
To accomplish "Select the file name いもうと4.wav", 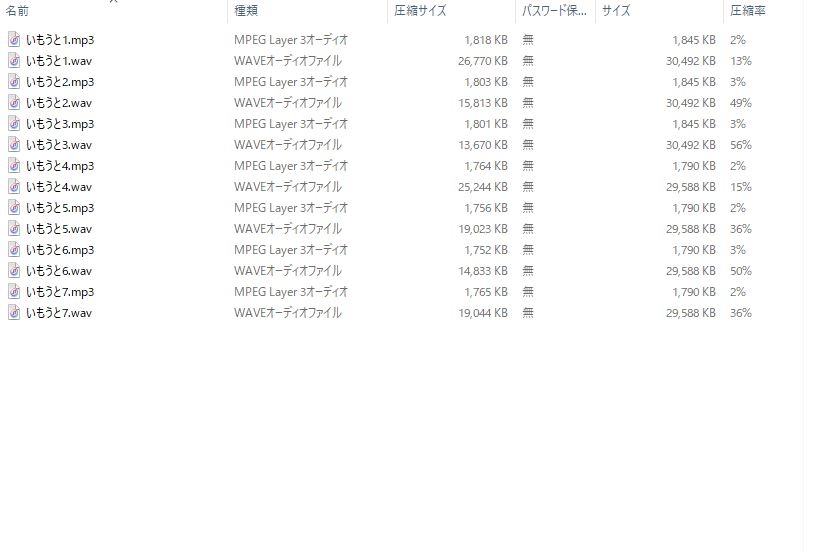I will tap(59, 187).
